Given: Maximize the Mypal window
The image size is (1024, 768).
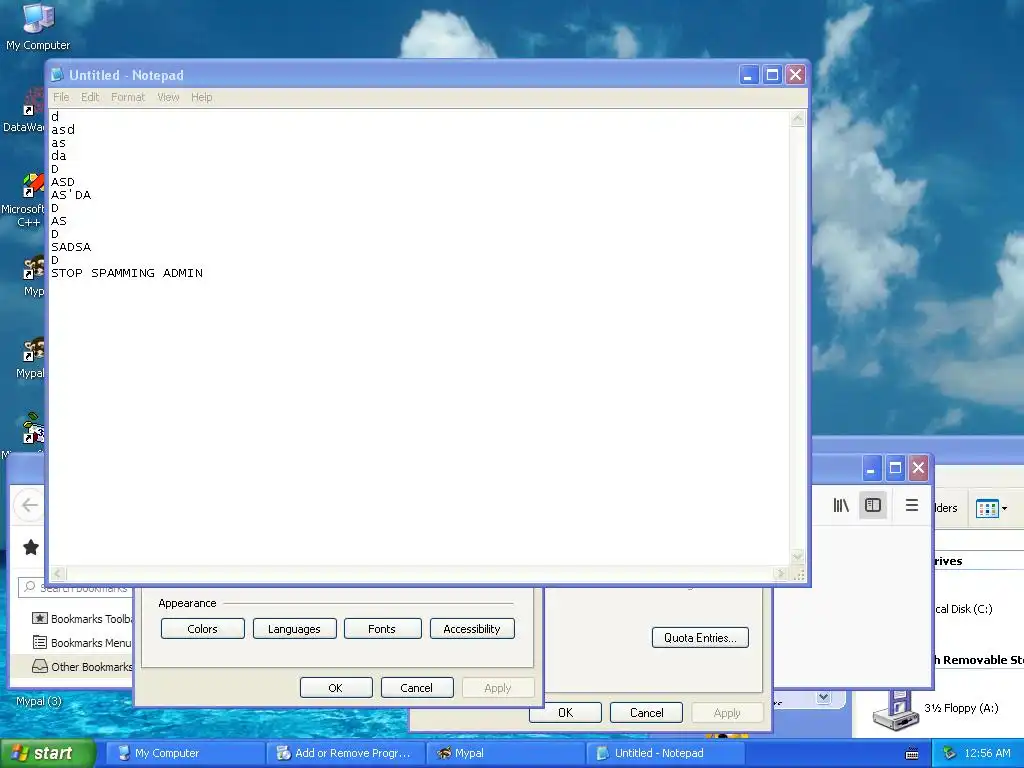Looking at the screenshot, I should (895, 468).
